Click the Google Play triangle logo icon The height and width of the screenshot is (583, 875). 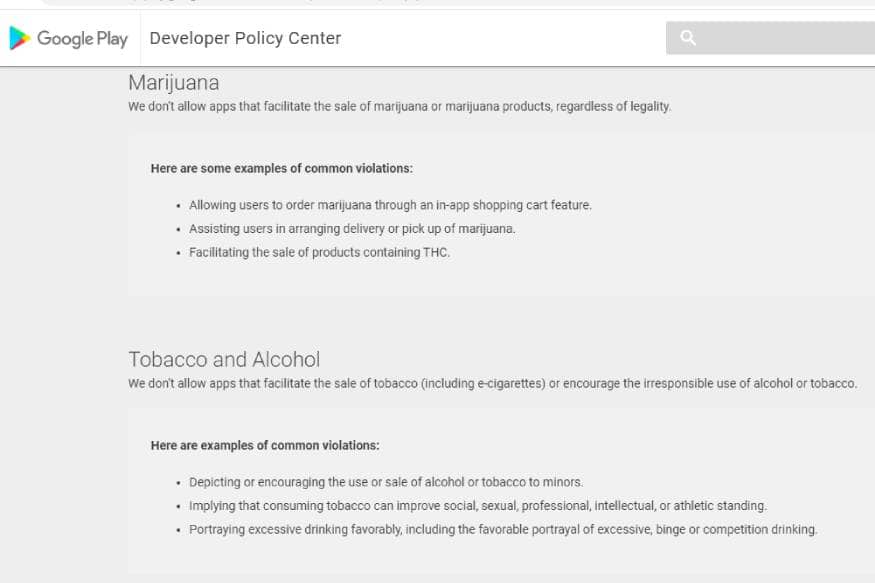[x=19, y=38]
